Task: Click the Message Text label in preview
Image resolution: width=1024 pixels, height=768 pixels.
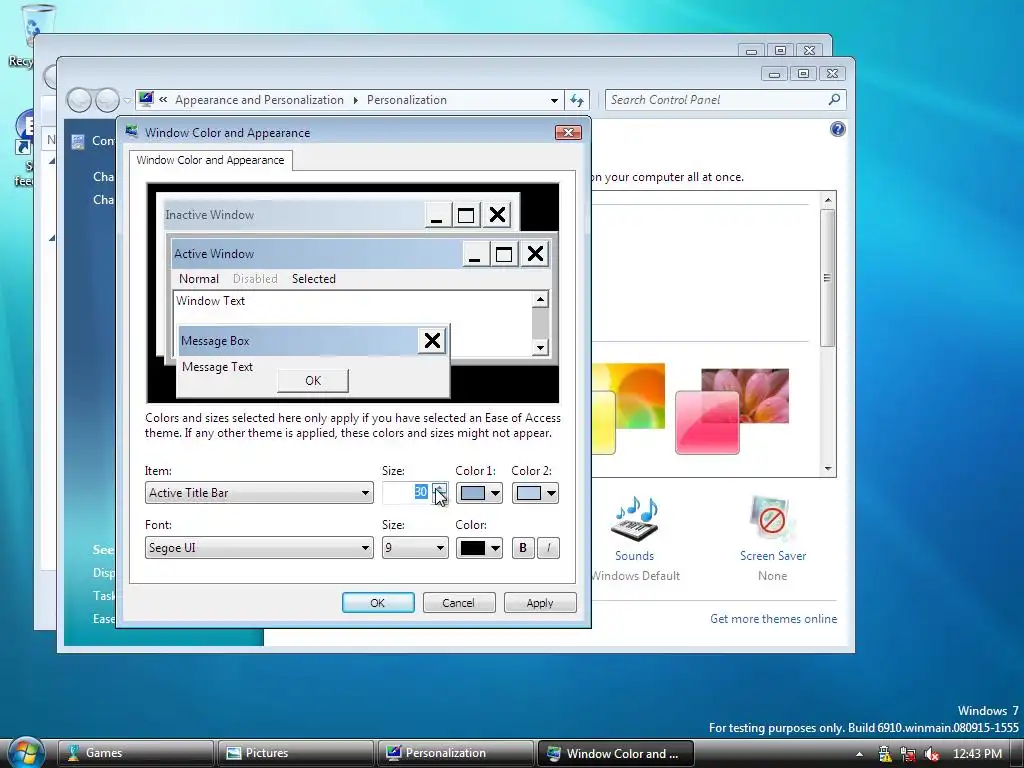Action: click(x=217, y=367)
